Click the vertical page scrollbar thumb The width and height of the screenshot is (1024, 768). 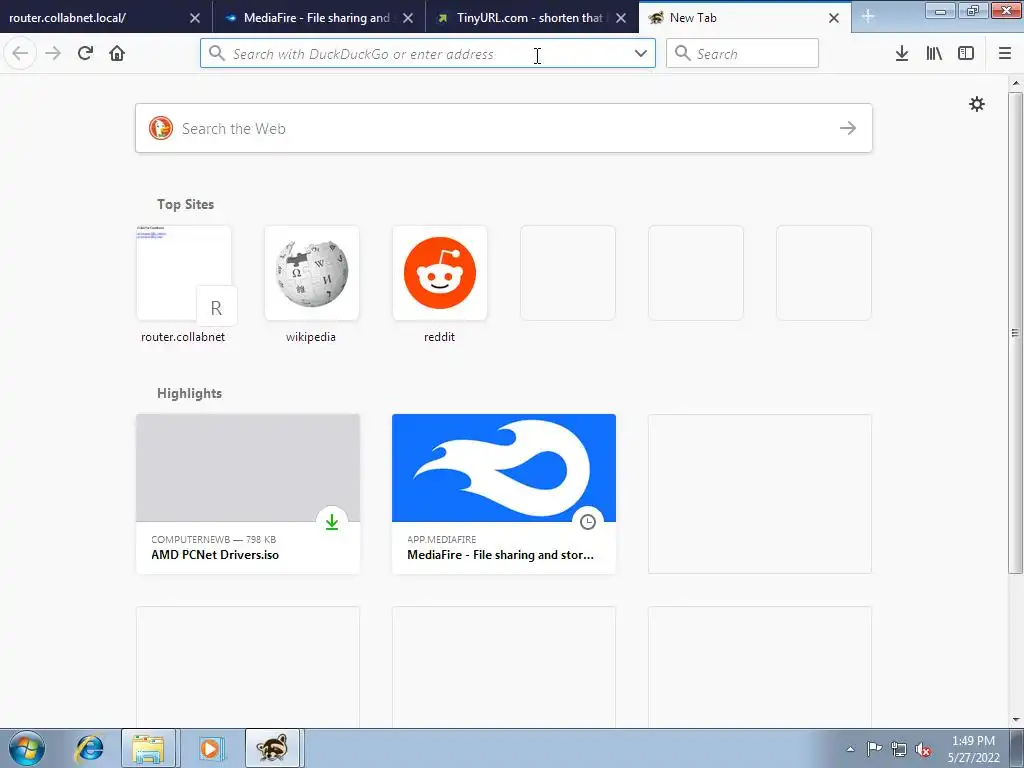[x=1016, y=333]
